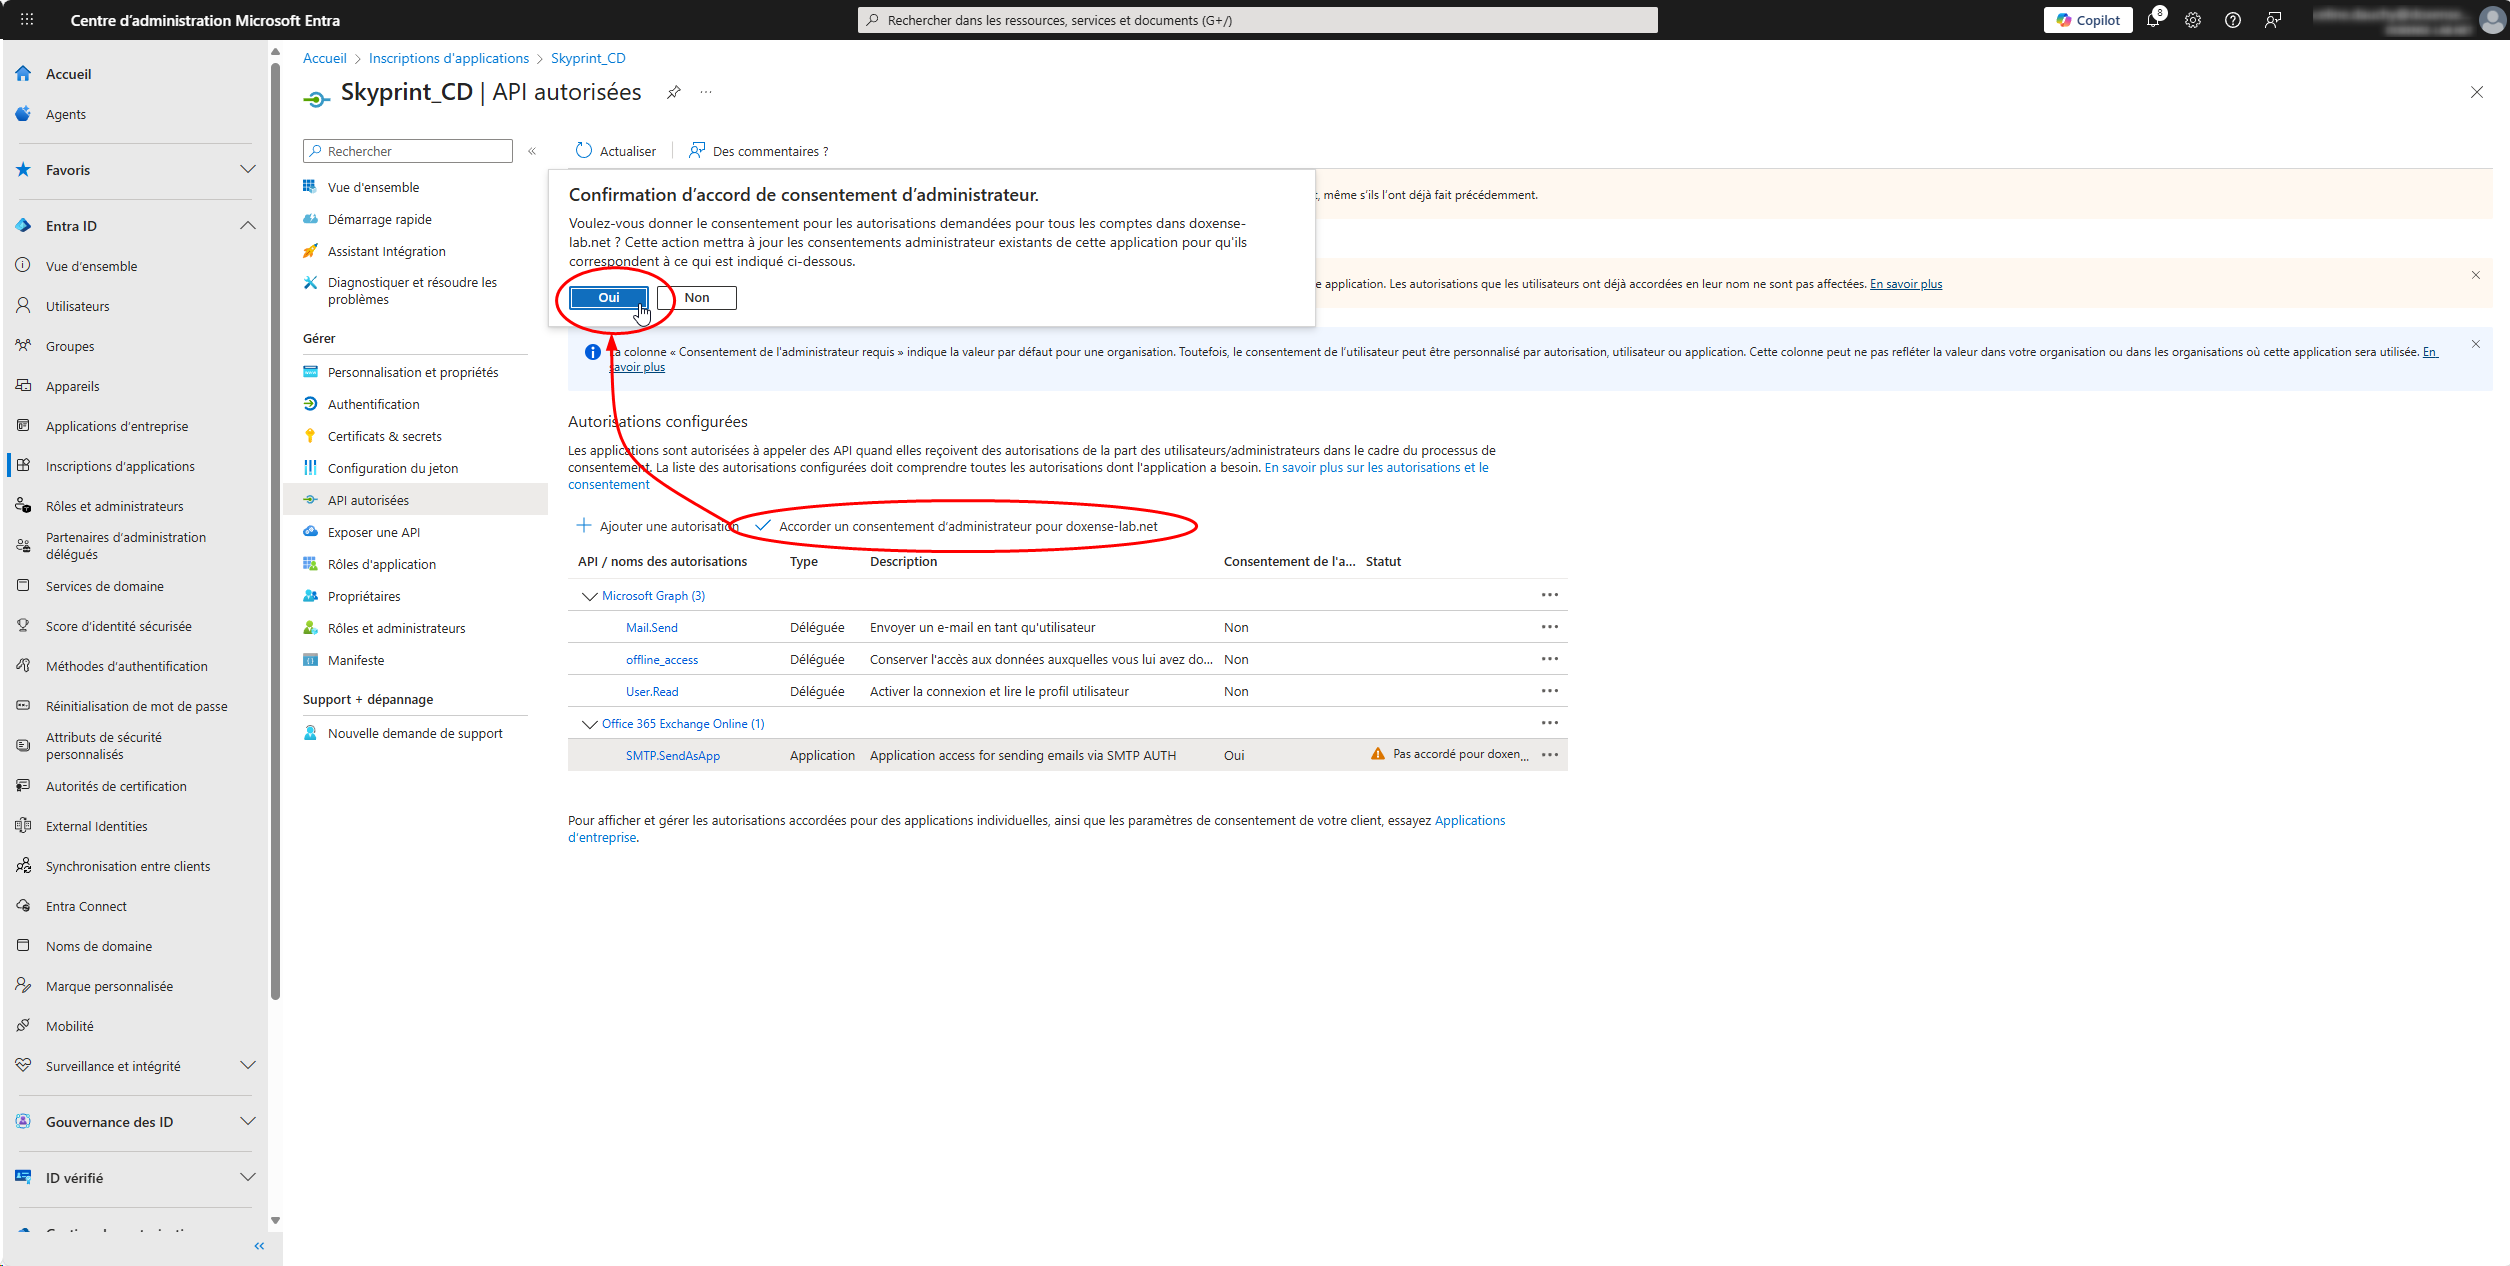Click Non to cancel the consent
Screen dimensions: 2510x1266
click(x=697, y=298)
